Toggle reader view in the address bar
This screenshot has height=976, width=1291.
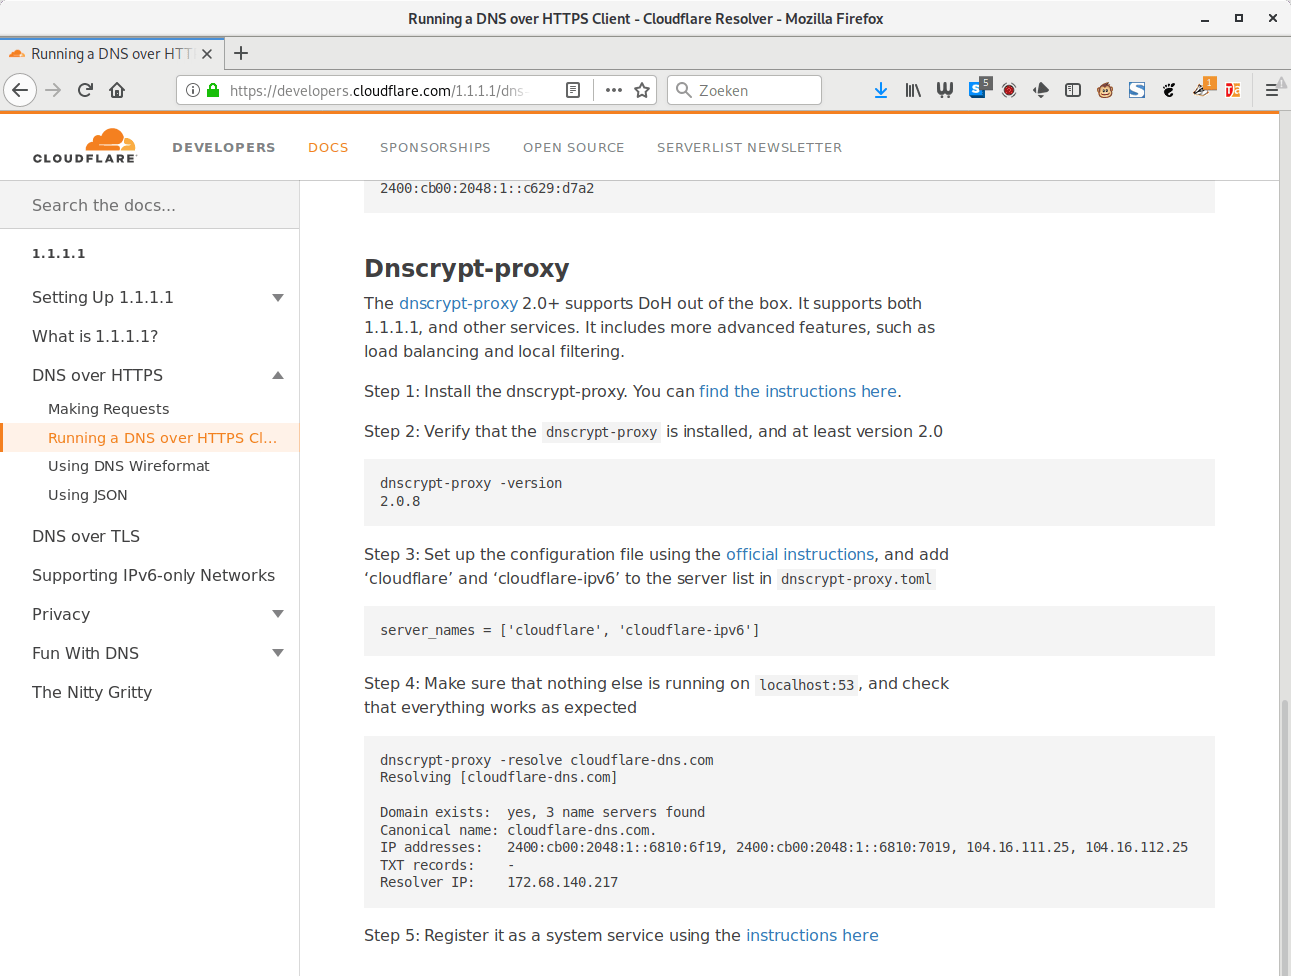(x=573, y=90)
